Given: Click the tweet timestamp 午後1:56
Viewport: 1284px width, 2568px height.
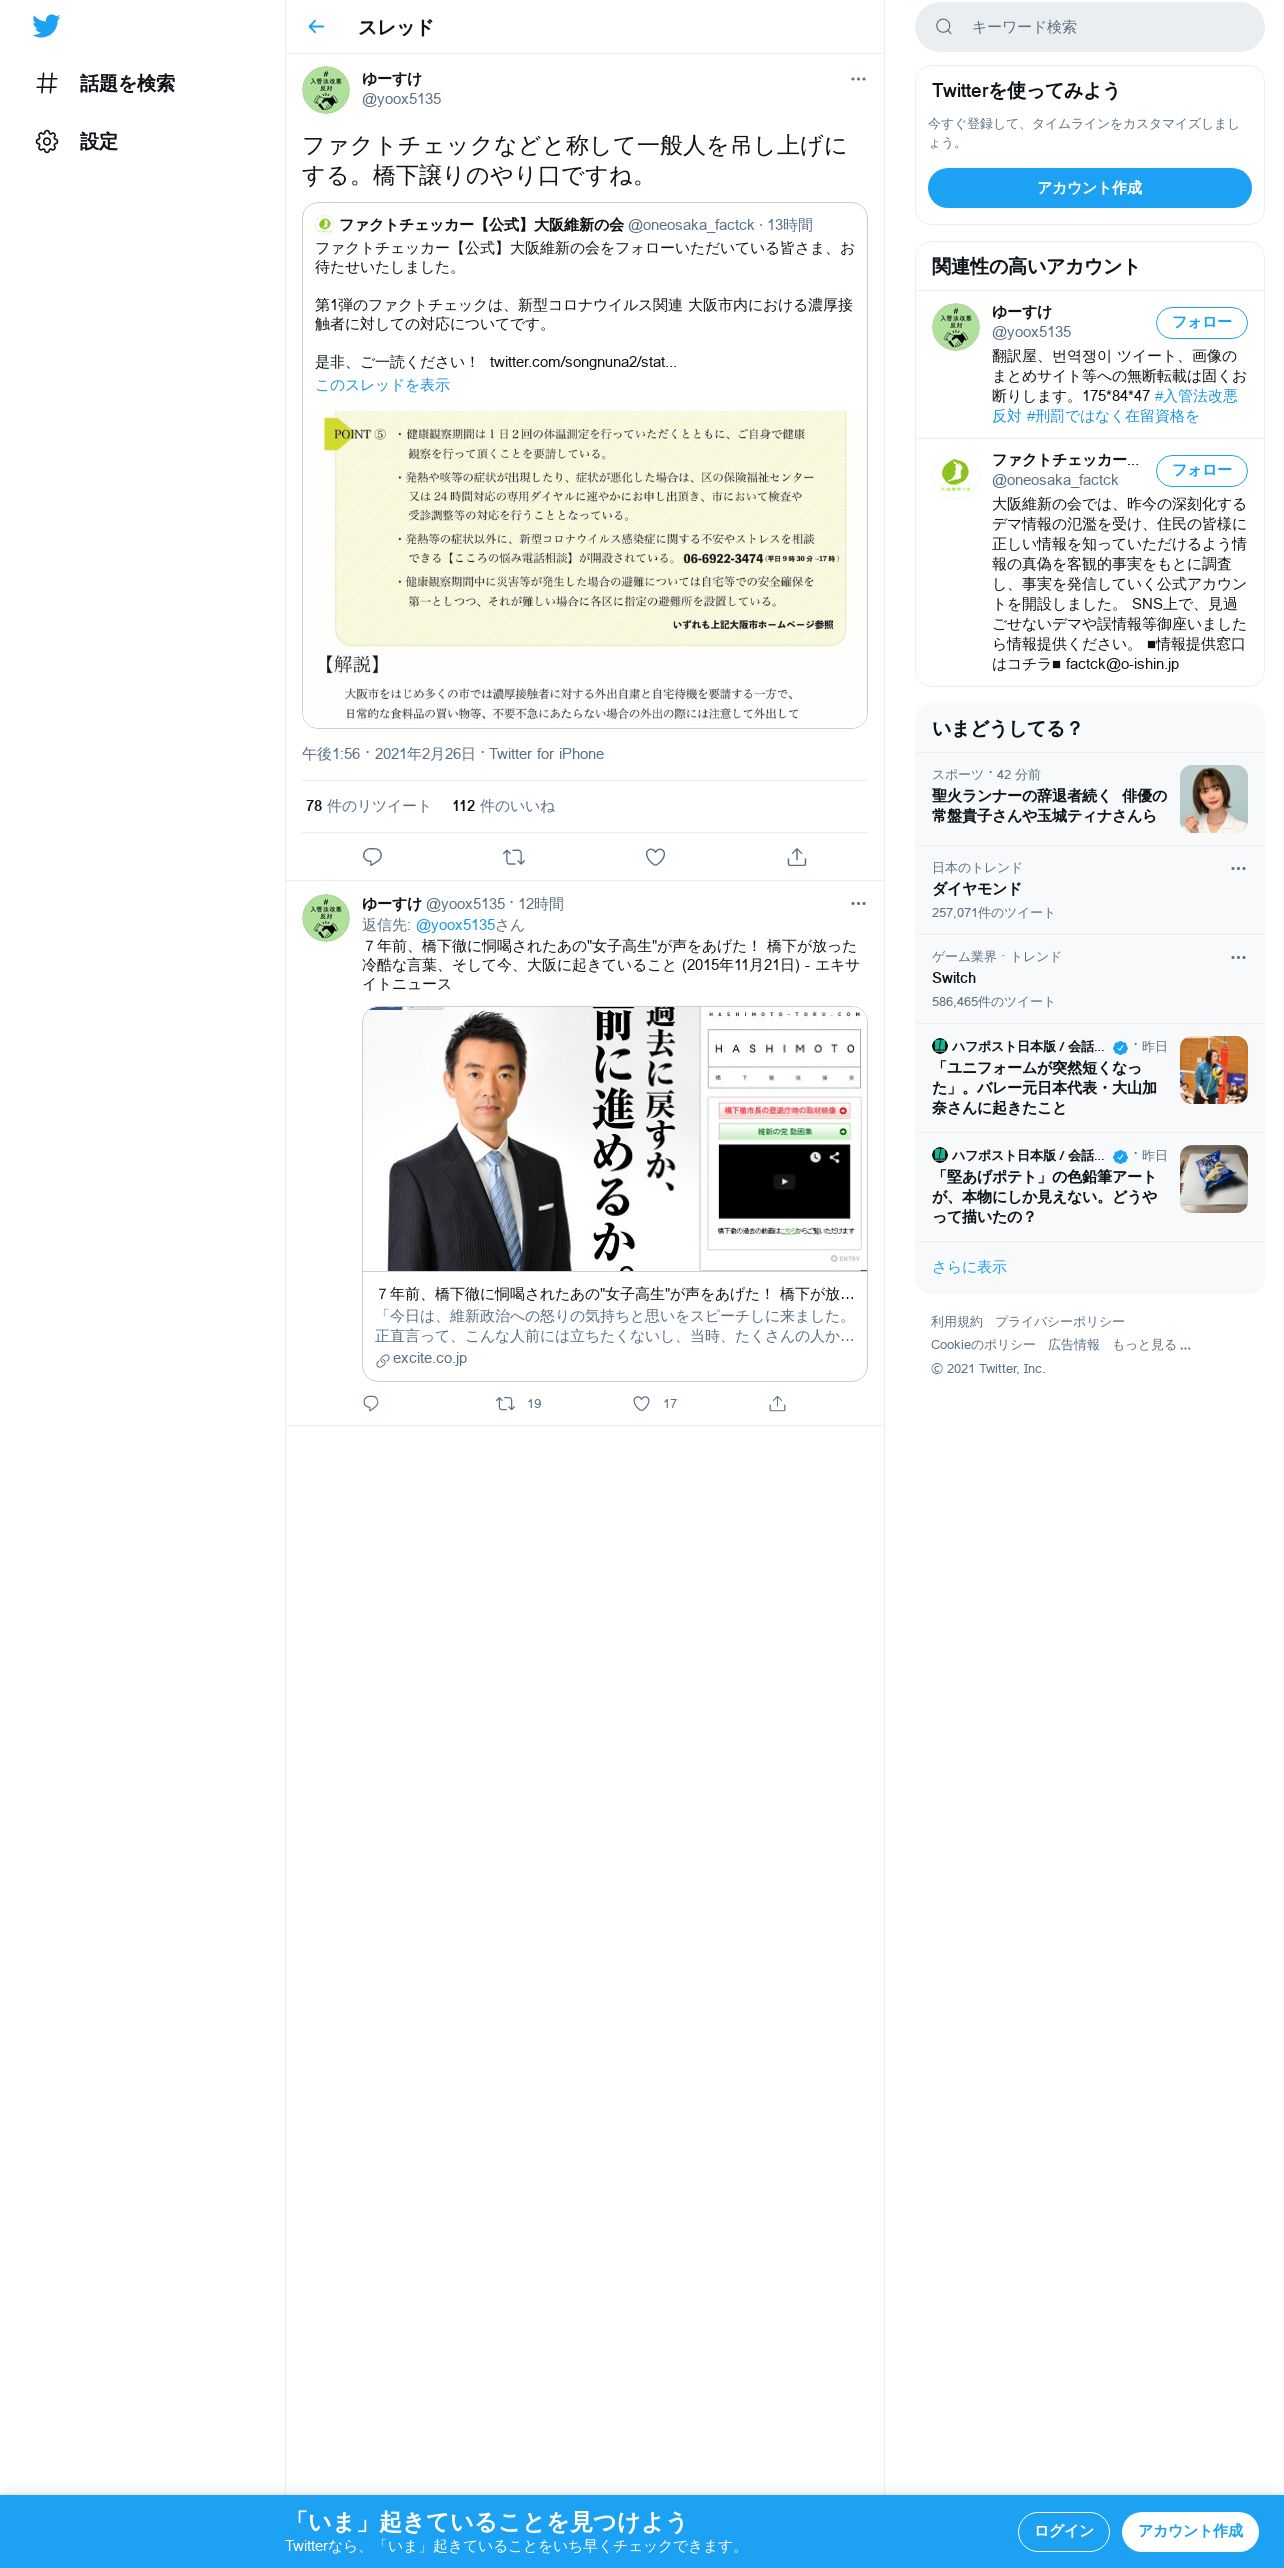Looking at the screenshot, I should click(x=331, y=754).
